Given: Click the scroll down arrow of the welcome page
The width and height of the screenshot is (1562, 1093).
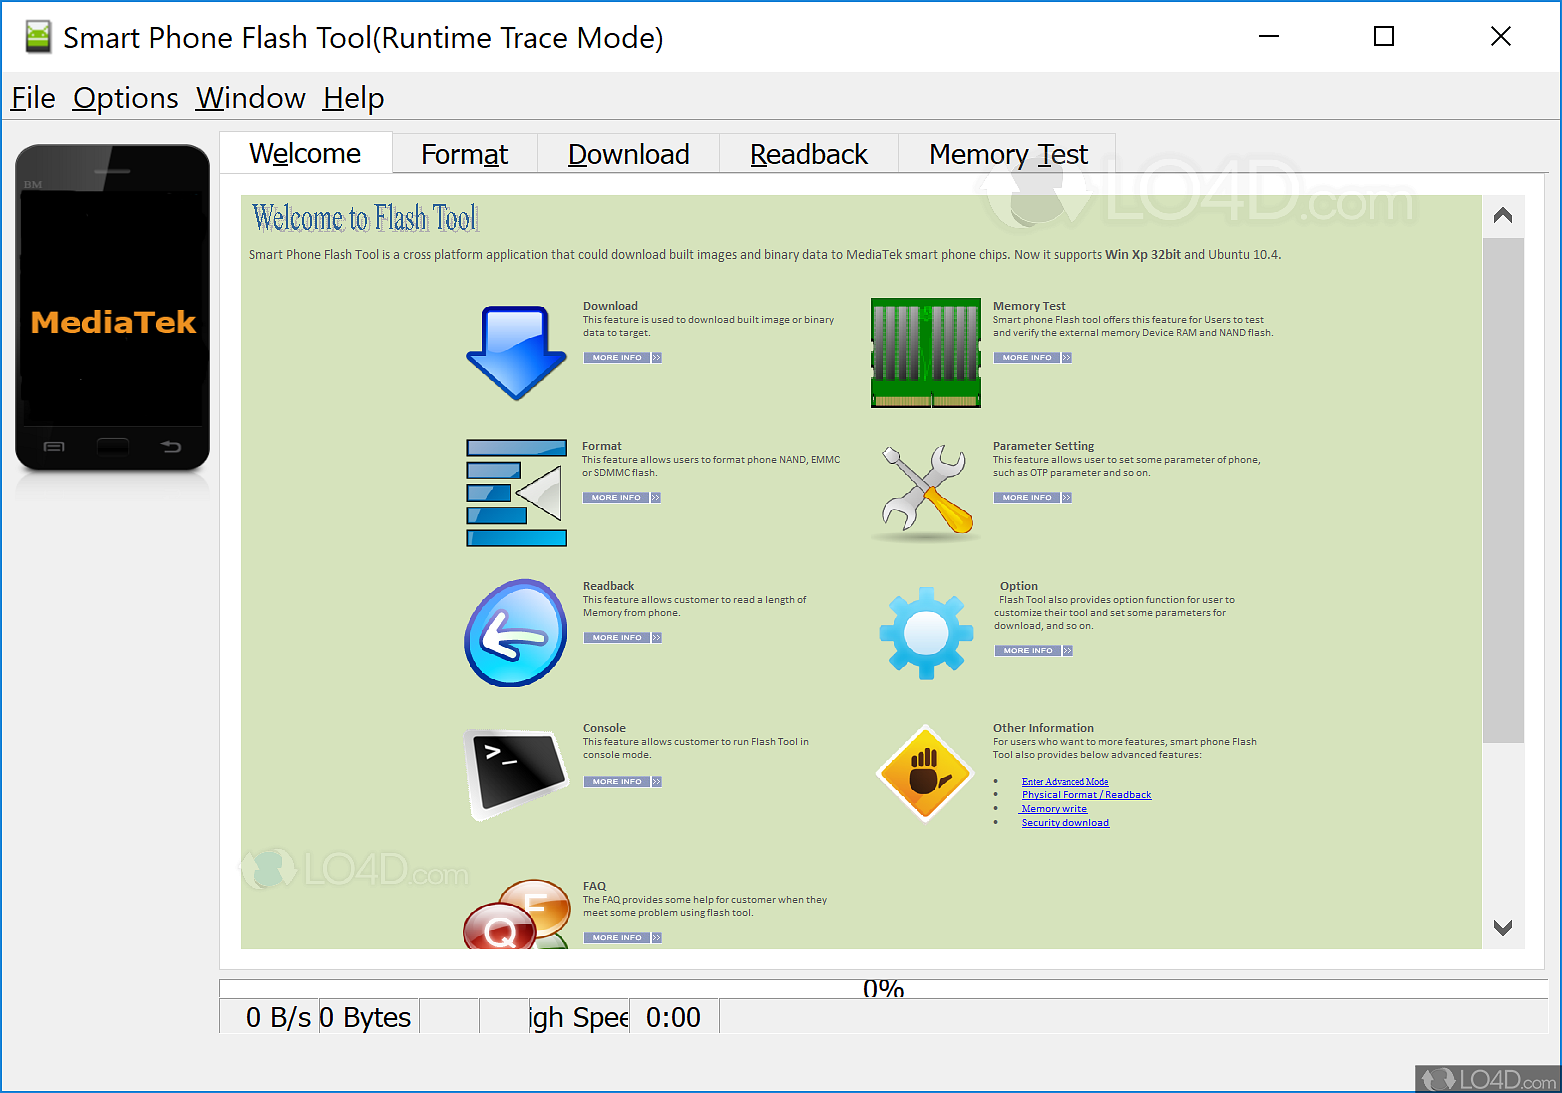Looking at the screenshot, I should click(x=1502, y=928).
